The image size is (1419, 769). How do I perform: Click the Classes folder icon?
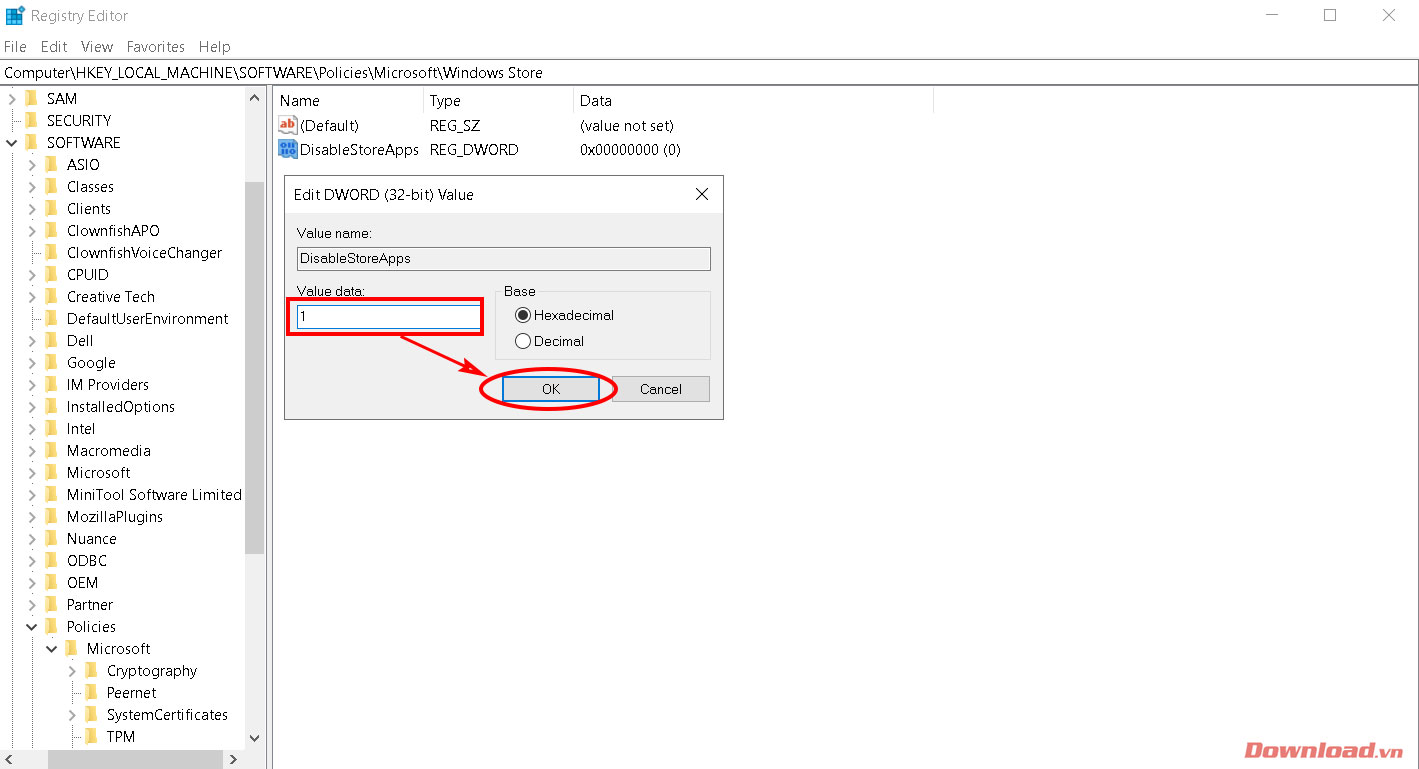[x=51, y=187]
